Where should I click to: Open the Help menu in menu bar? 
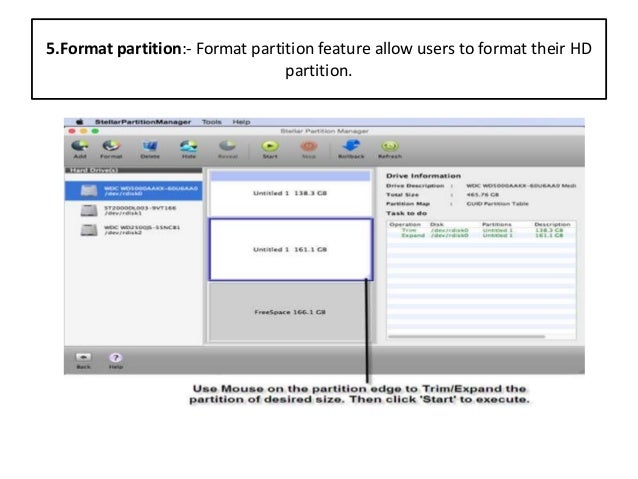241,122
